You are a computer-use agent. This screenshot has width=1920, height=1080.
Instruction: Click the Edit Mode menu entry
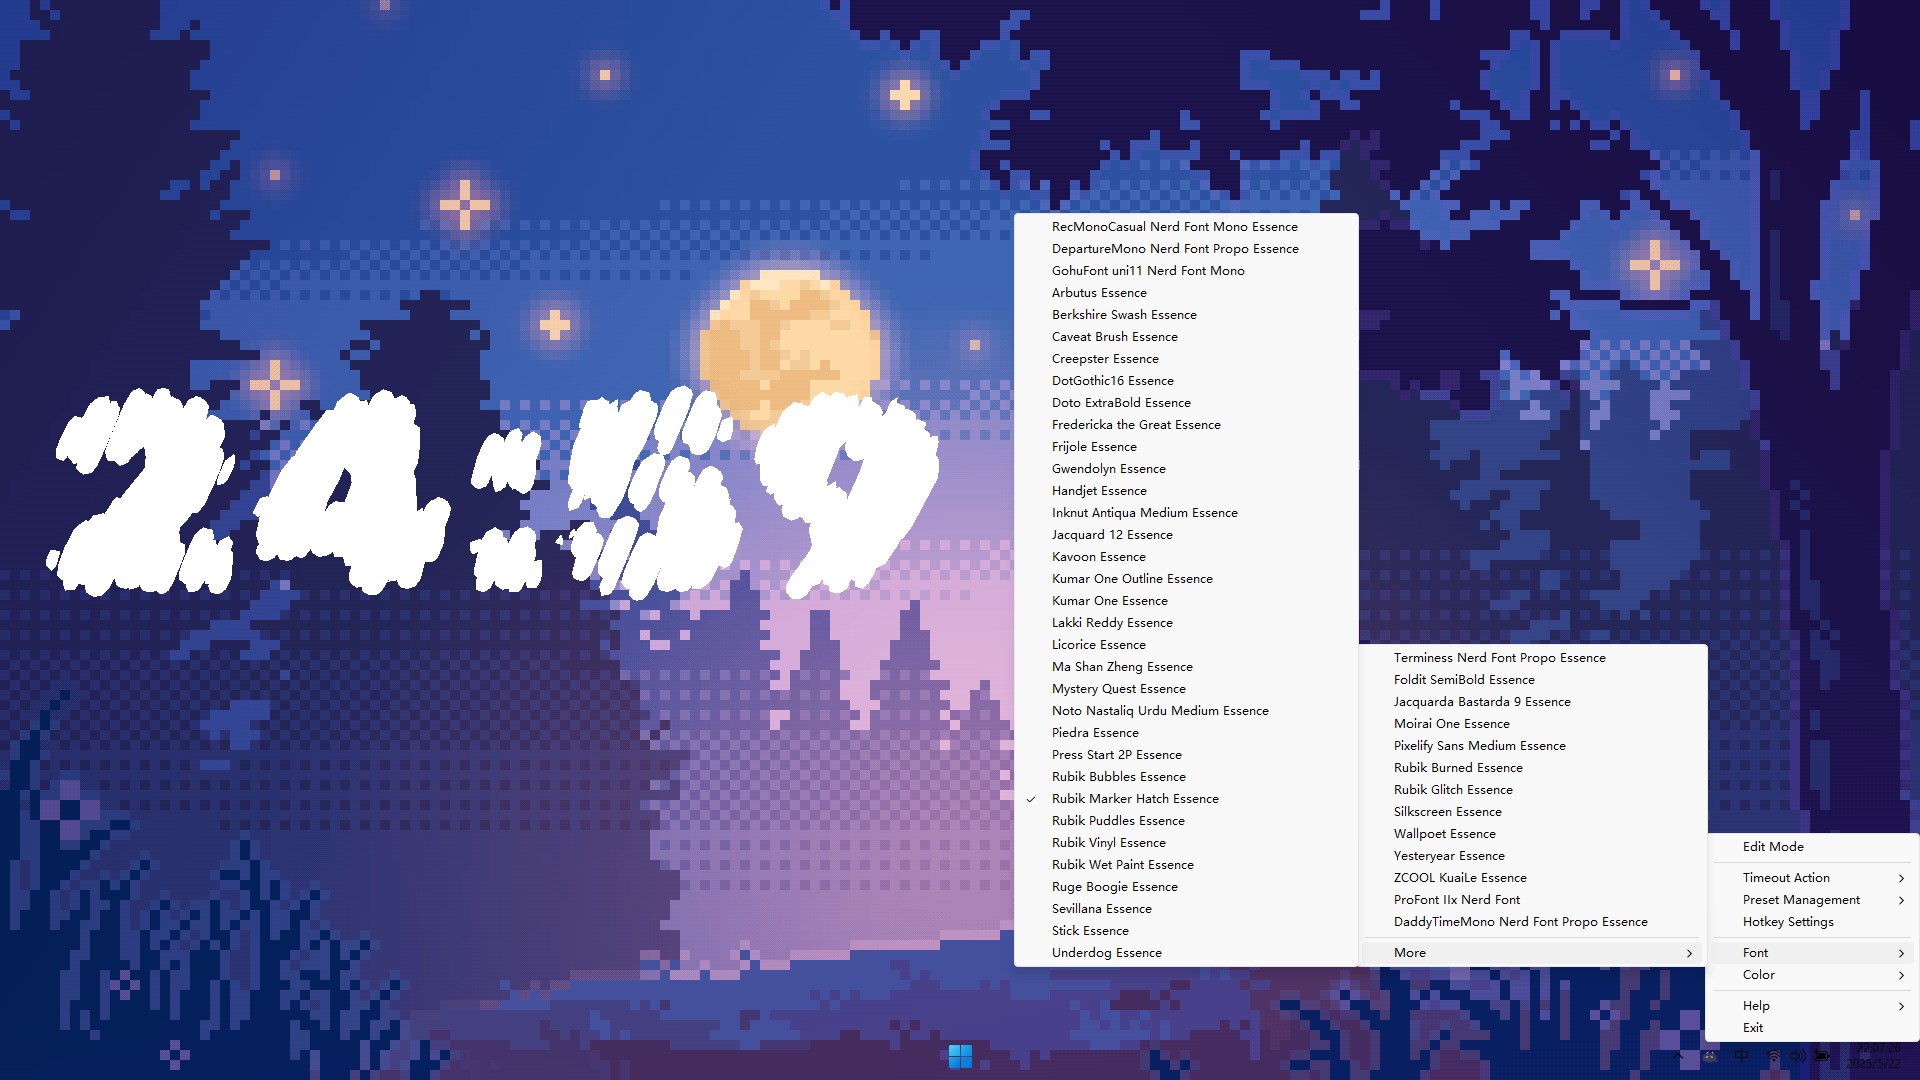click(x=1773, y=847)
